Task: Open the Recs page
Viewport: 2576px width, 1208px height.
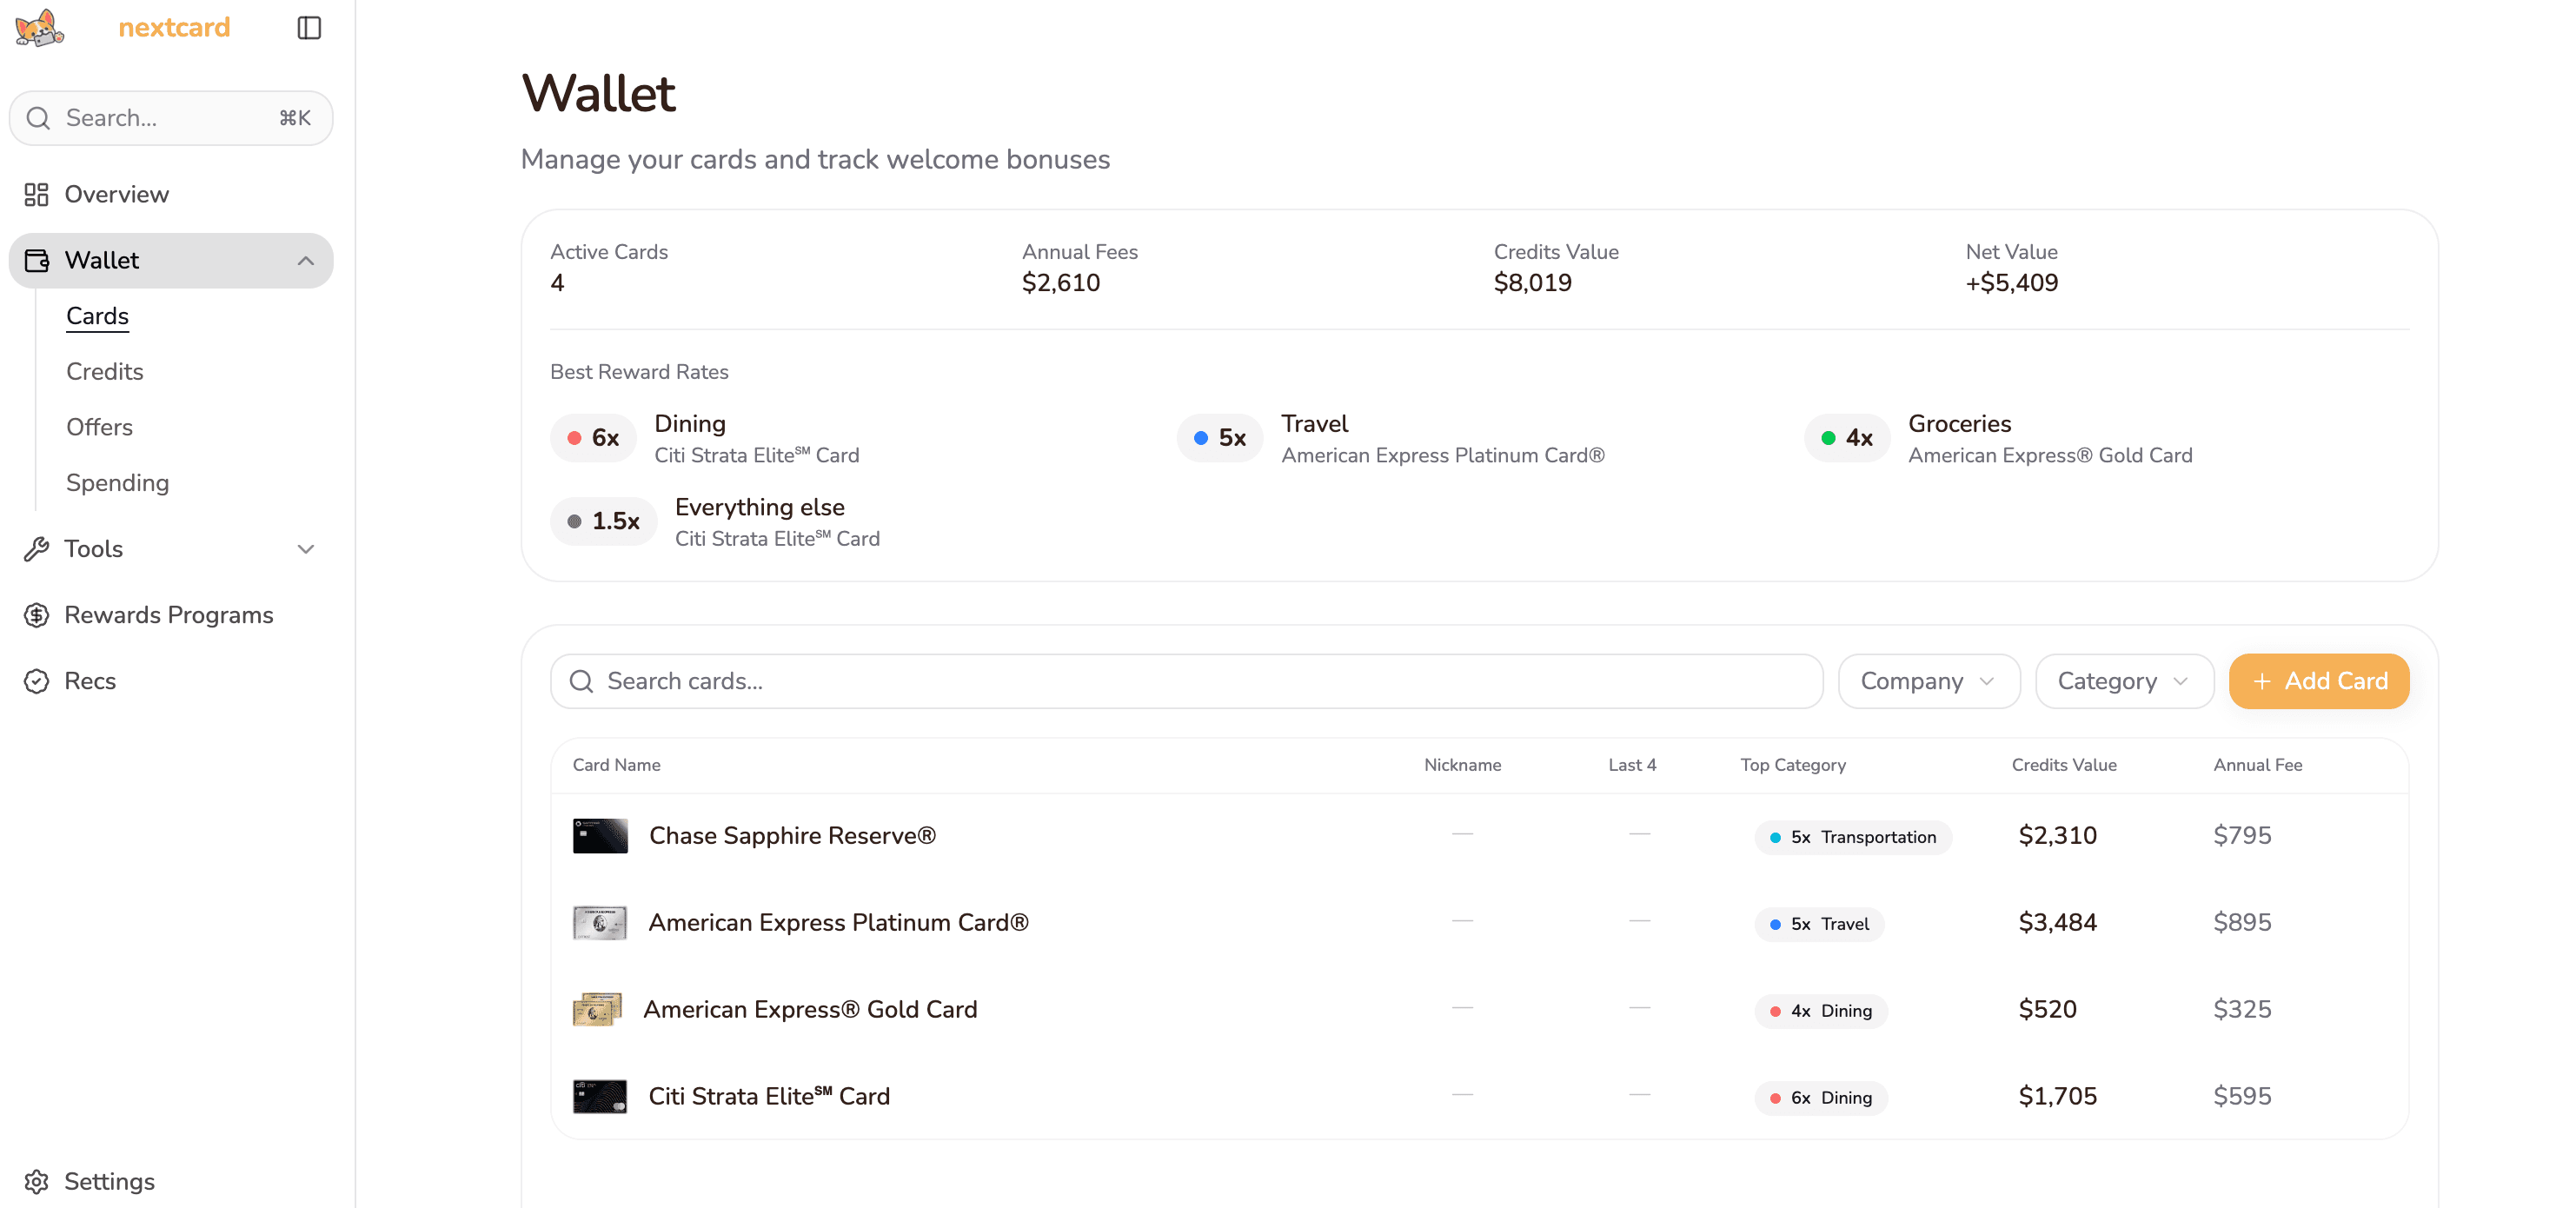Action: point(171,681)
